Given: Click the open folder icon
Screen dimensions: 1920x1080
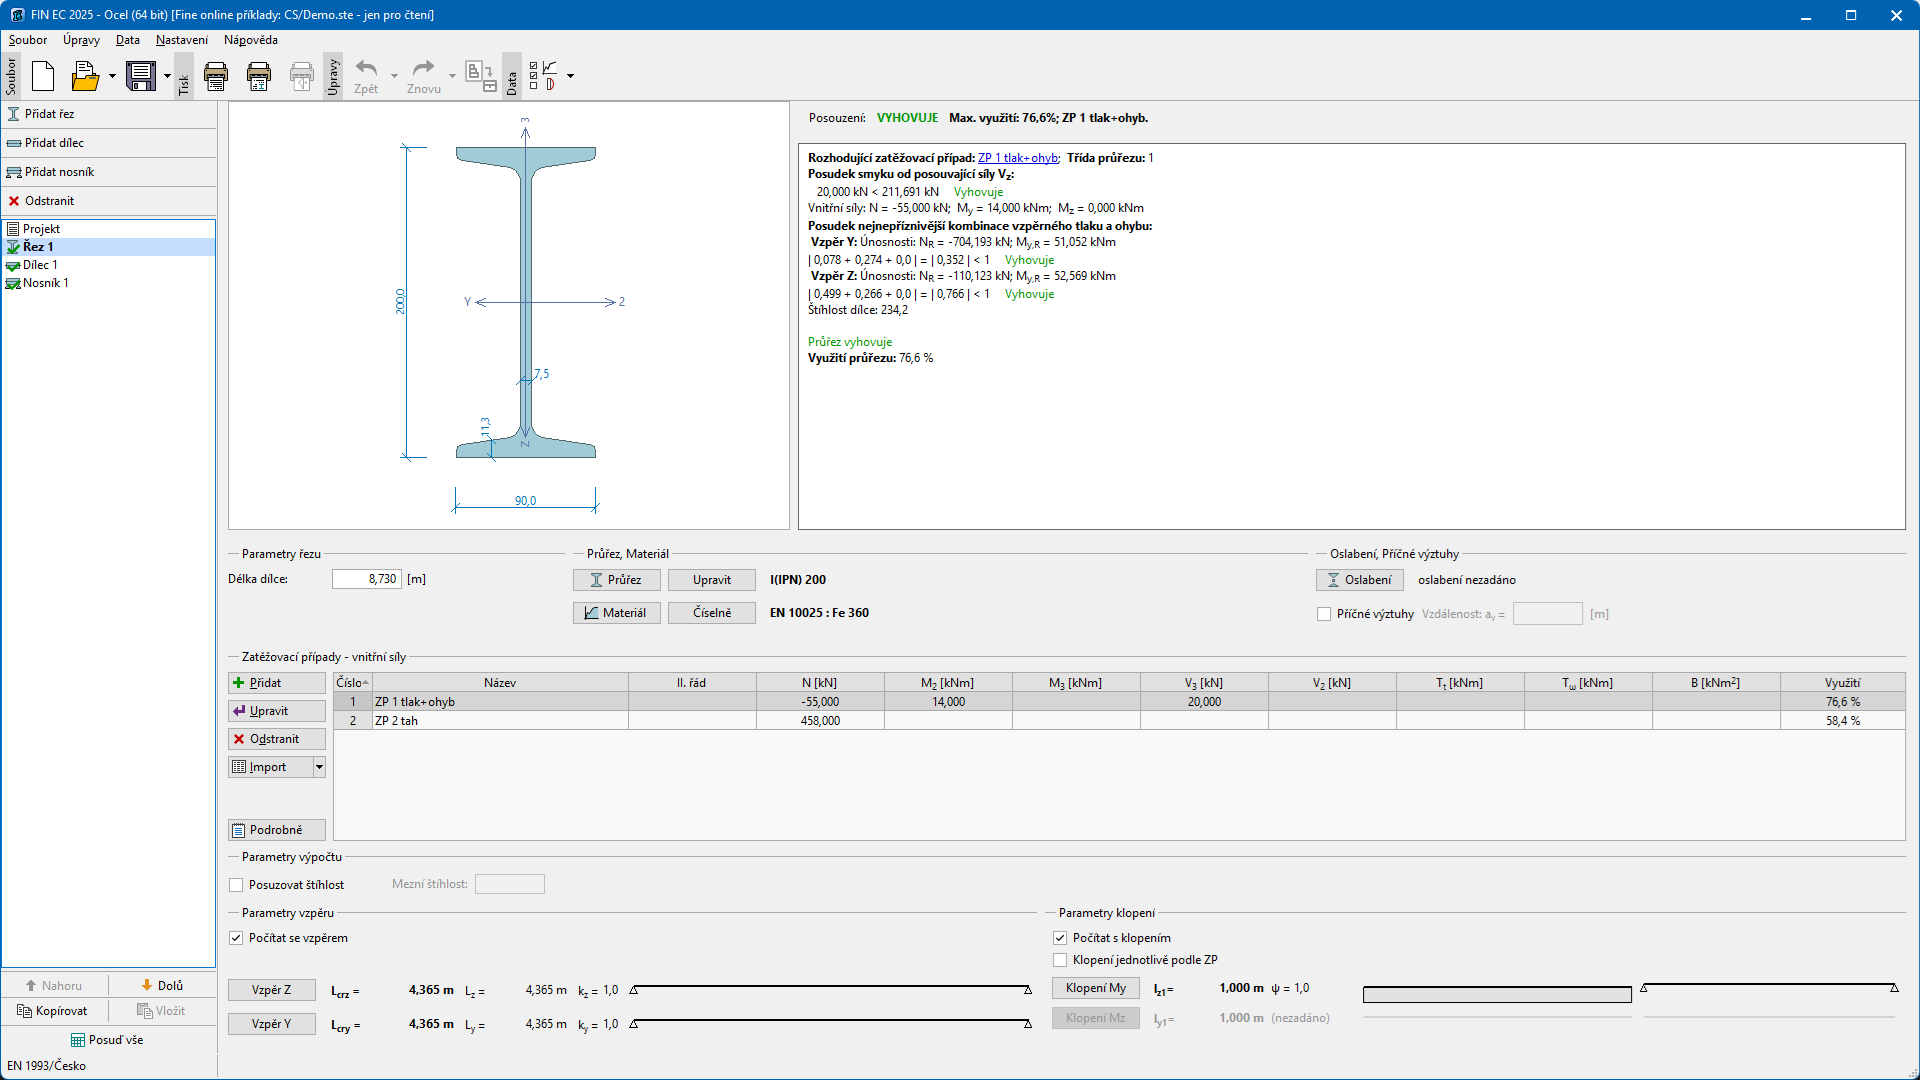Looking at the screenshot, I should [x=85, y=76].
